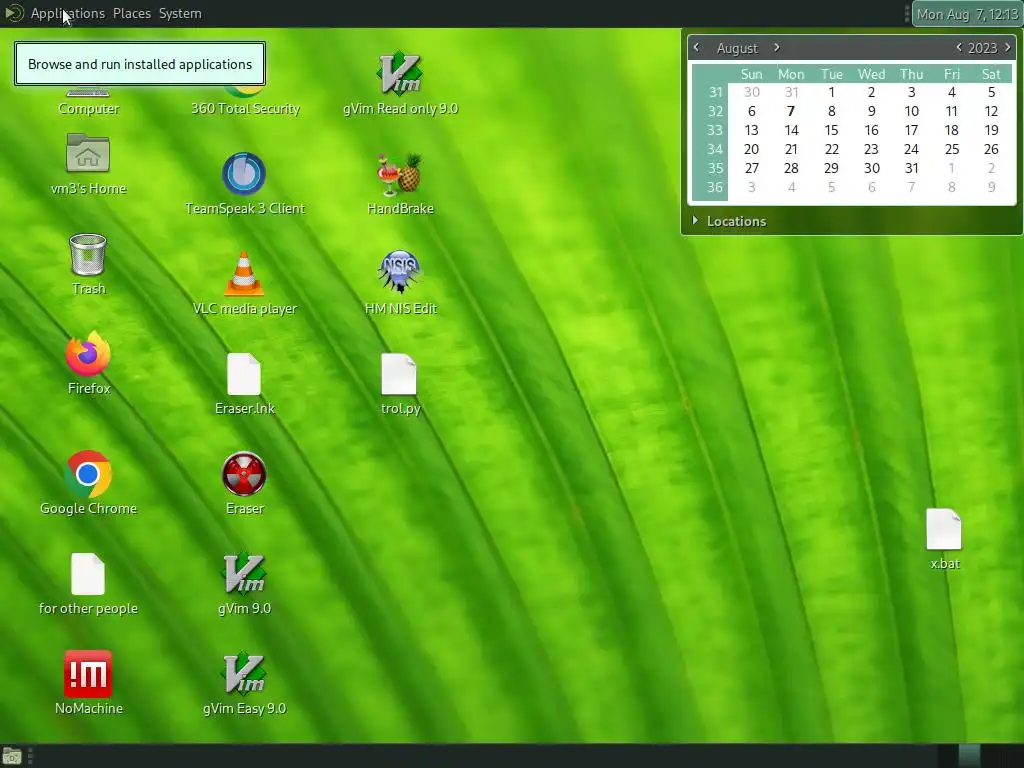Open the Applications menu

[67, 13]
